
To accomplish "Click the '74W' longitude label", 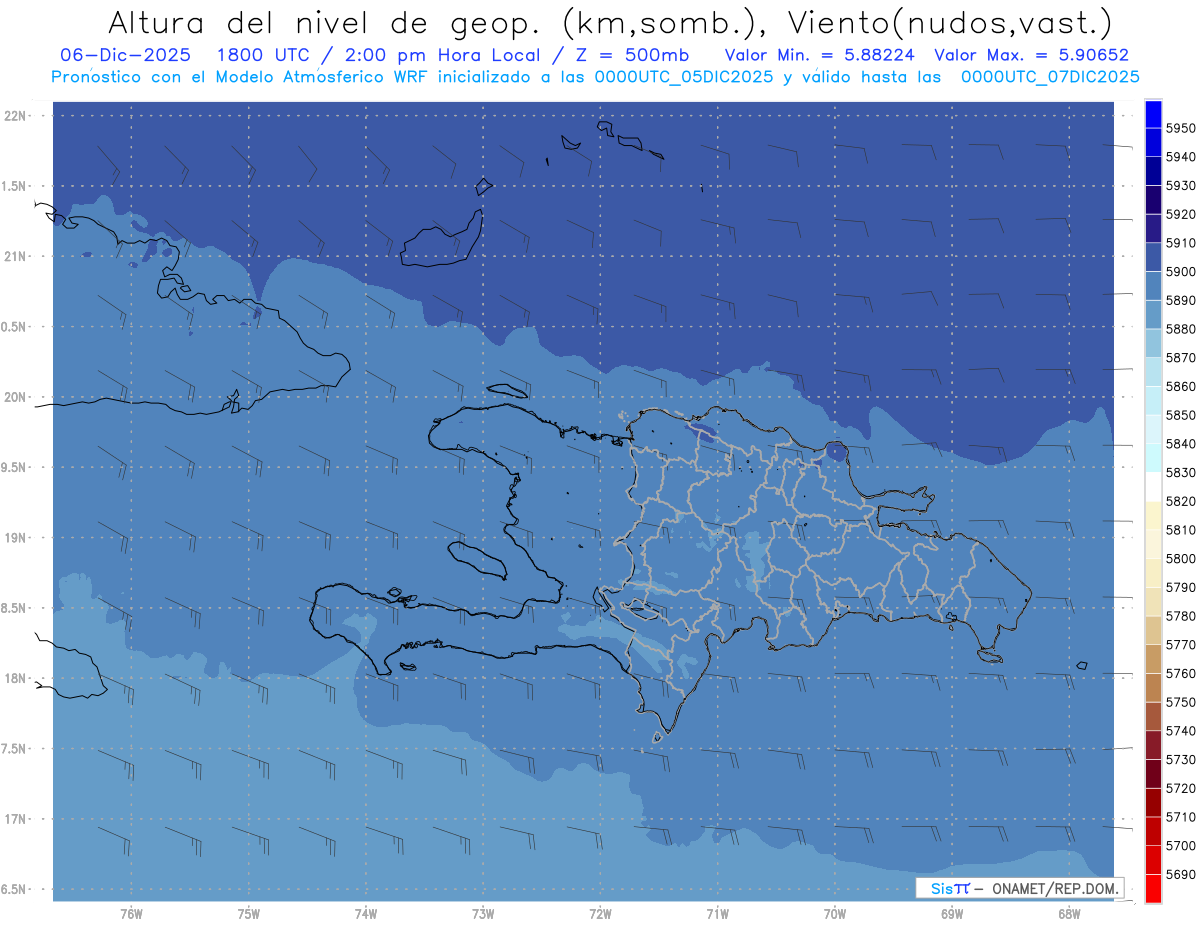I will [366, 914].
